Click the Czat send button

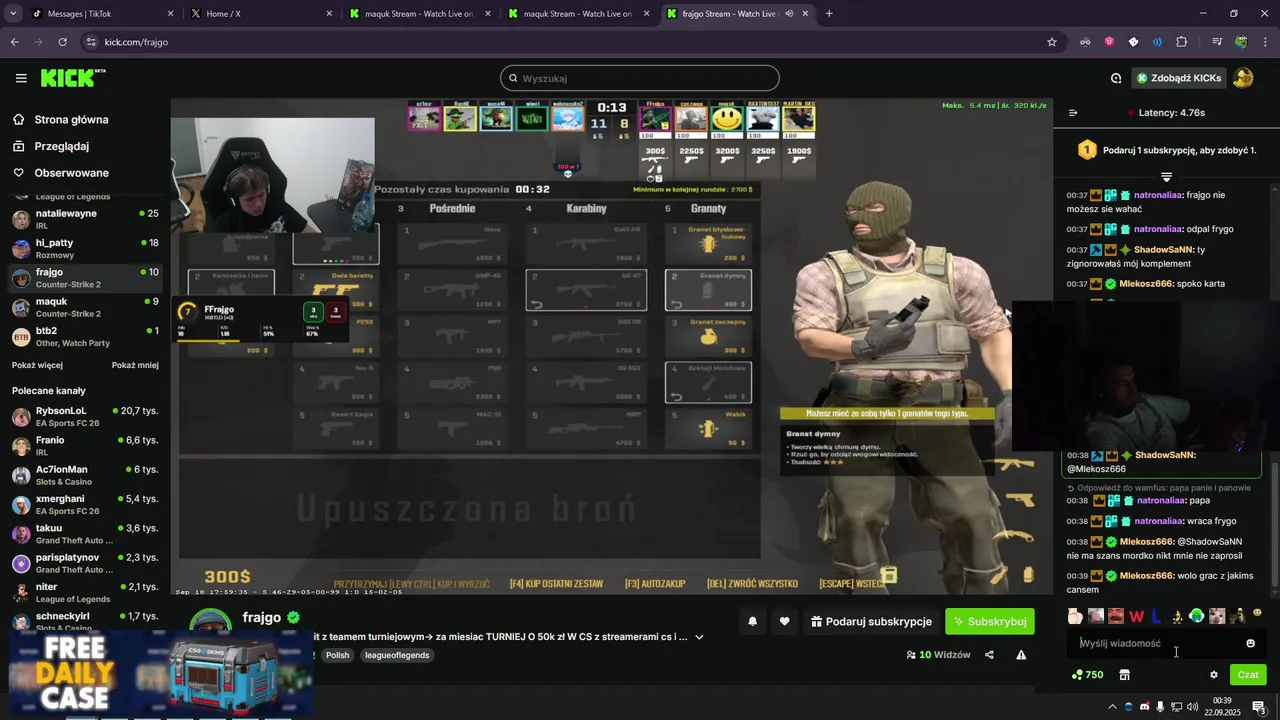(1248, 675)
